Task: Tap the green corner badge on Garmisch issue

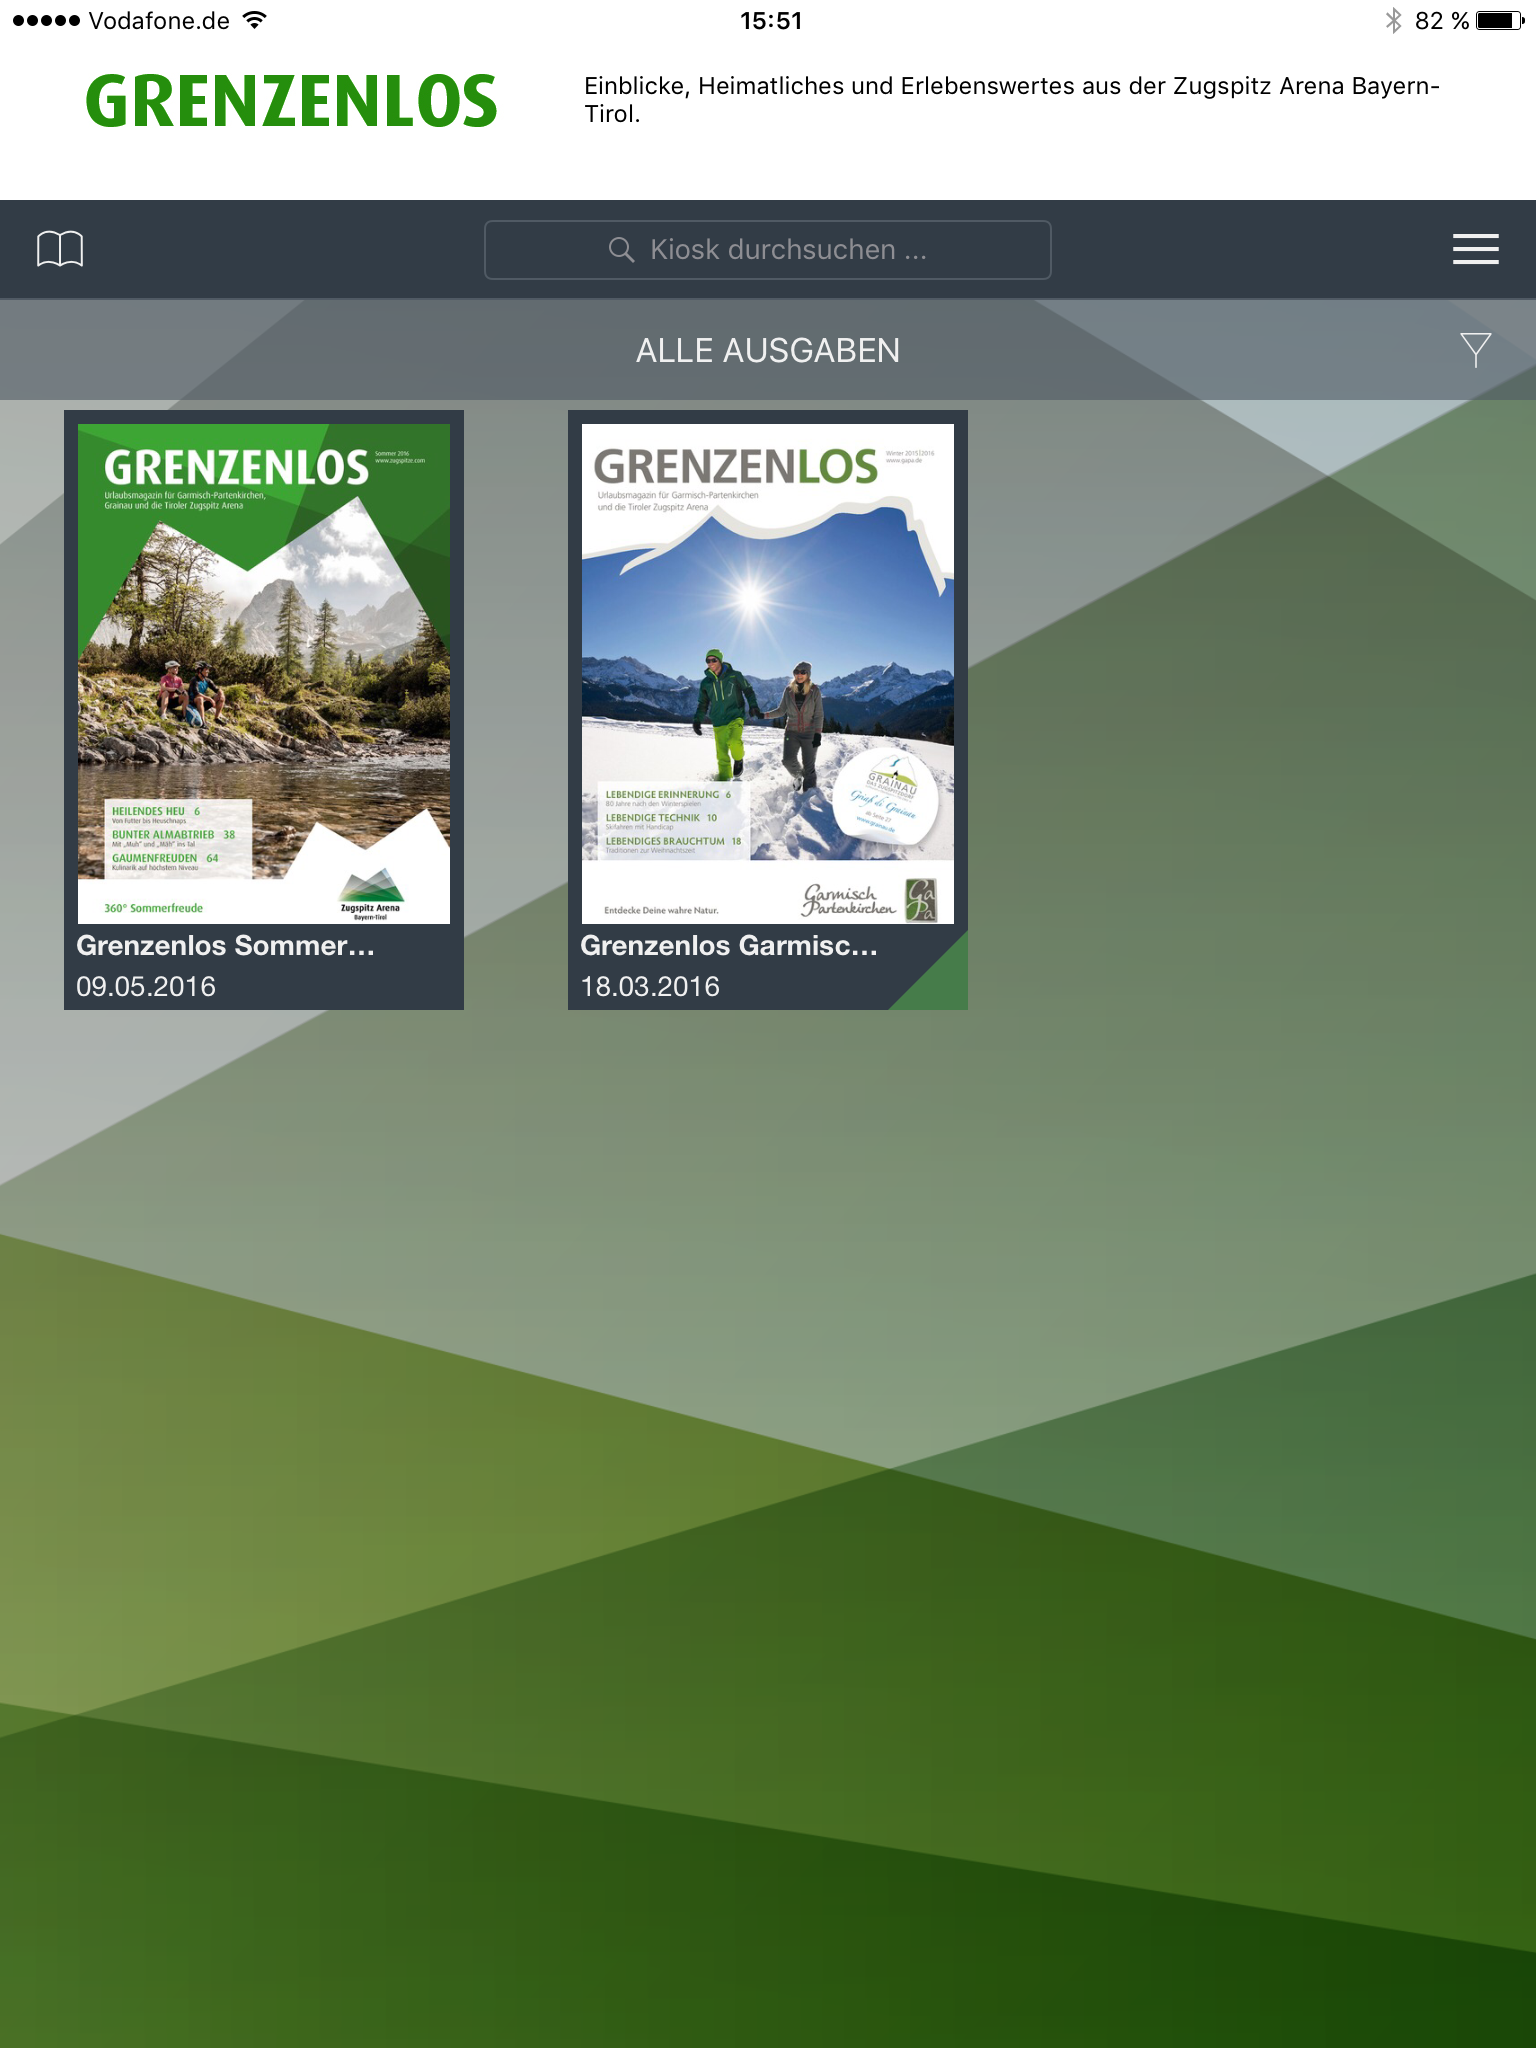Action: coord(940,982)
